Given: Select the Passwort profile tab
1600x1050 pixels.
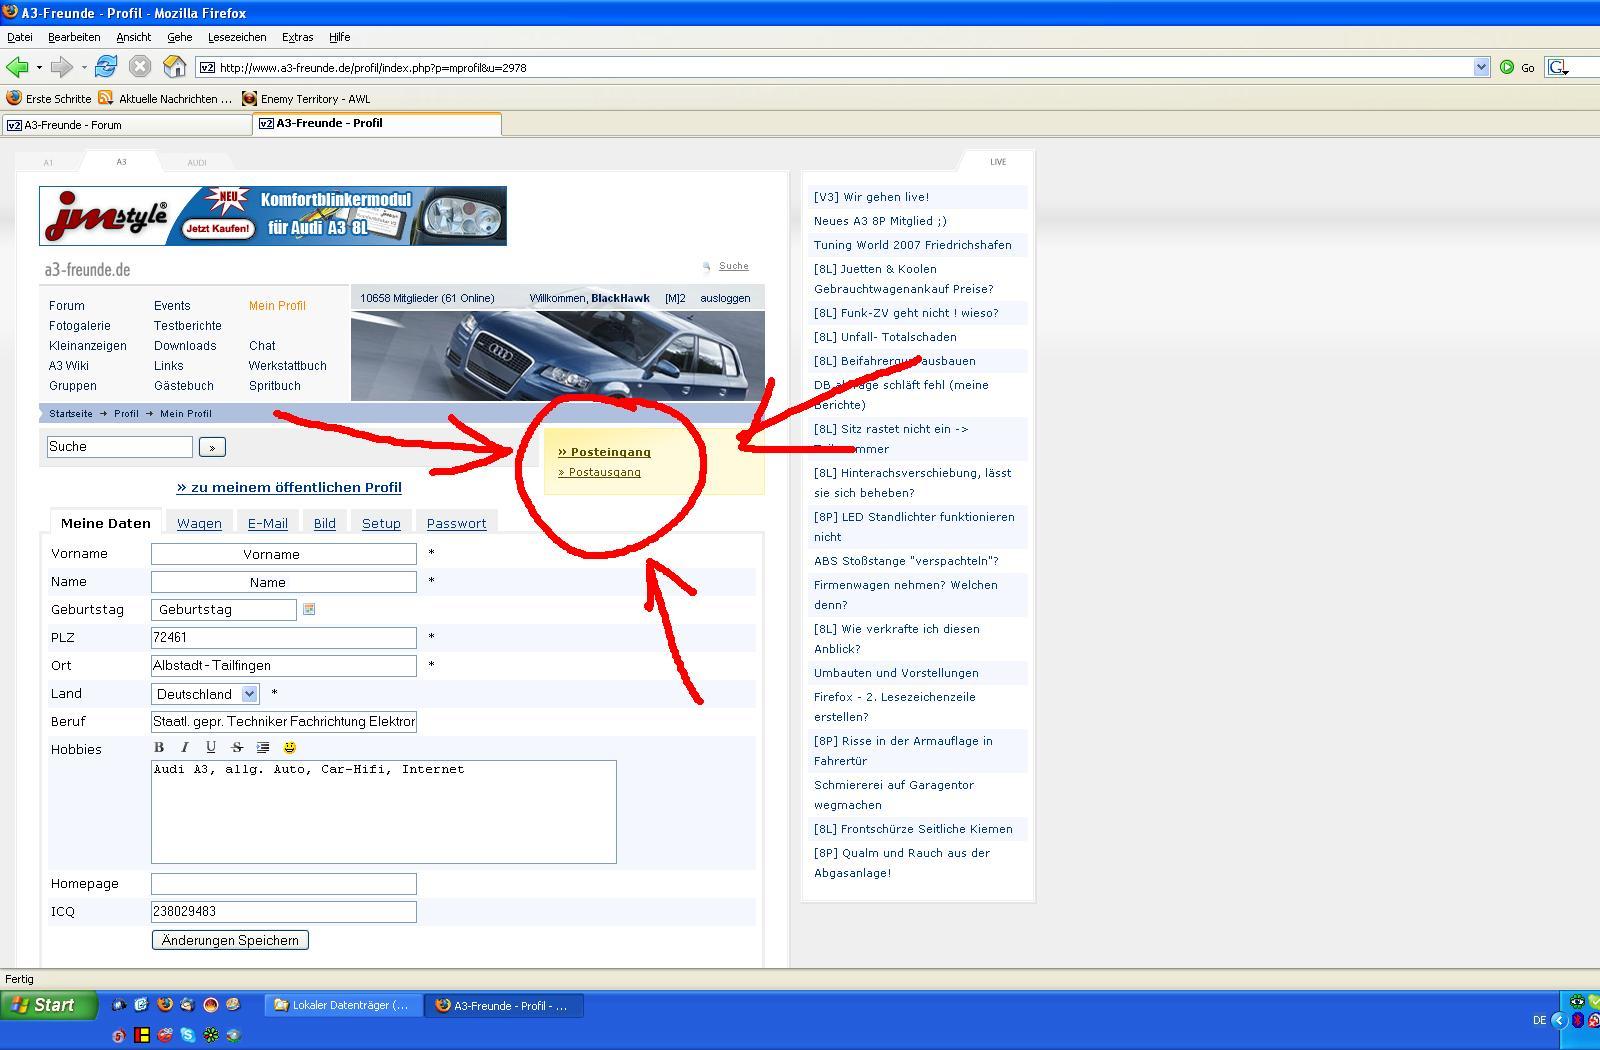Looking at the screenshot, I should point(456,523).
